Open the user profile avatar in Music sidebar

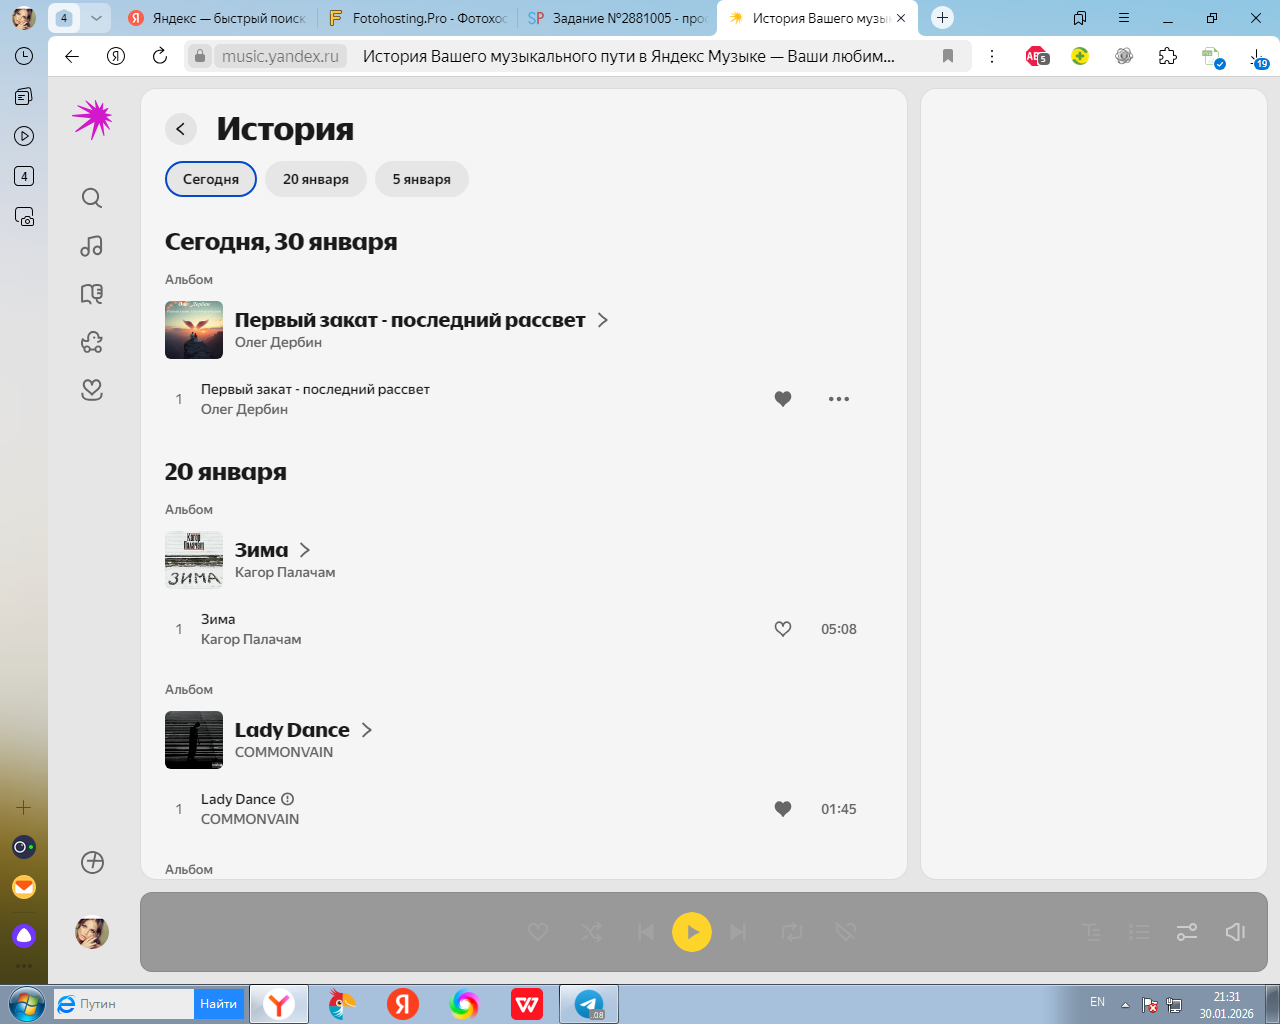(92, 932)
